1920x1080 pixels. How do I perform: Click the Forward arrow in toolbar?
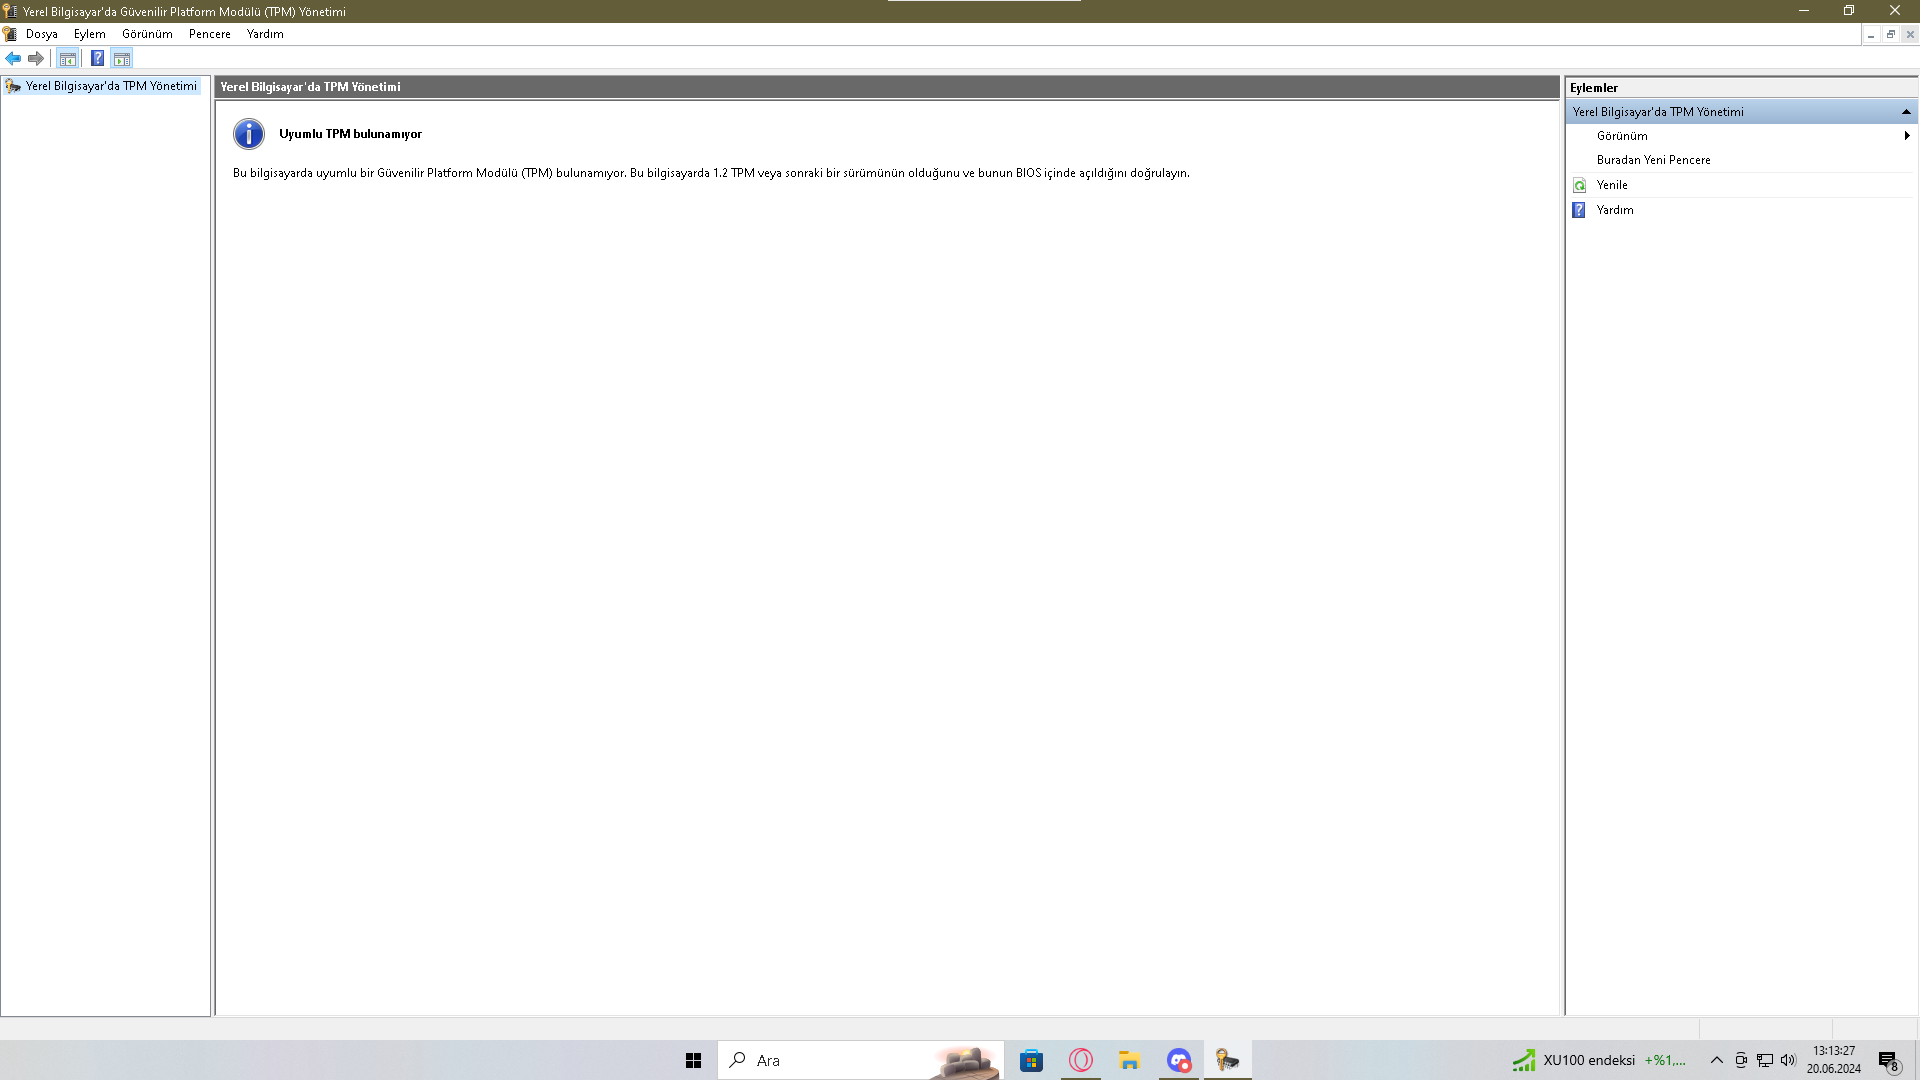tap(36, 59)
